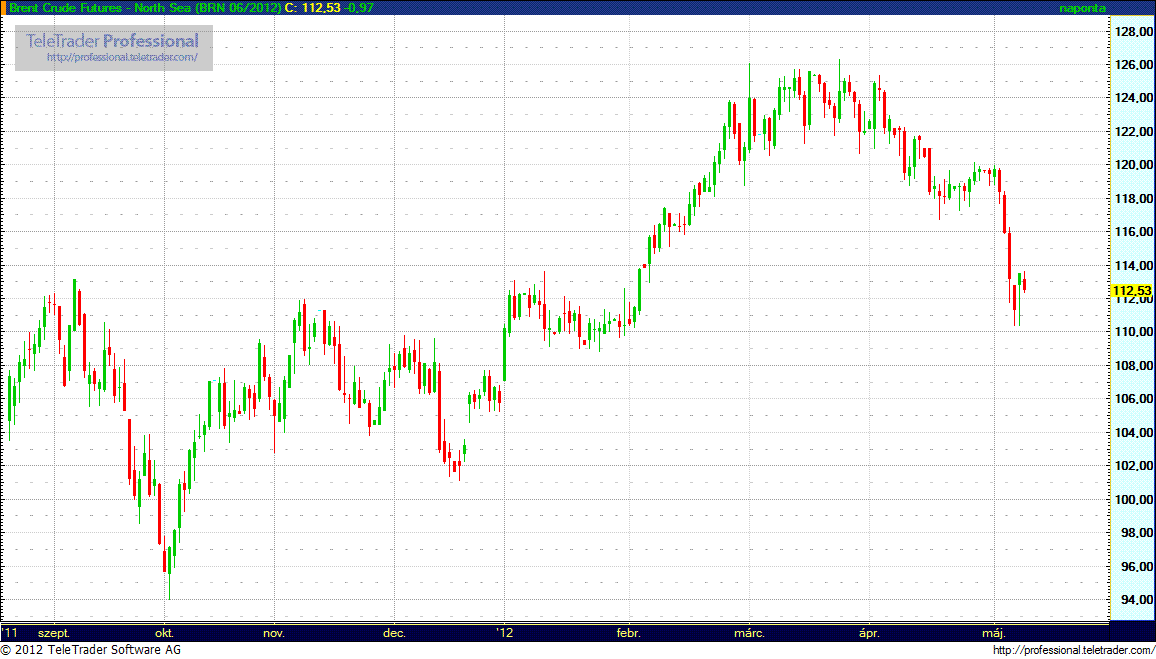Click the © 2012 TeleTrader Software AG notice

coord(91,650)
